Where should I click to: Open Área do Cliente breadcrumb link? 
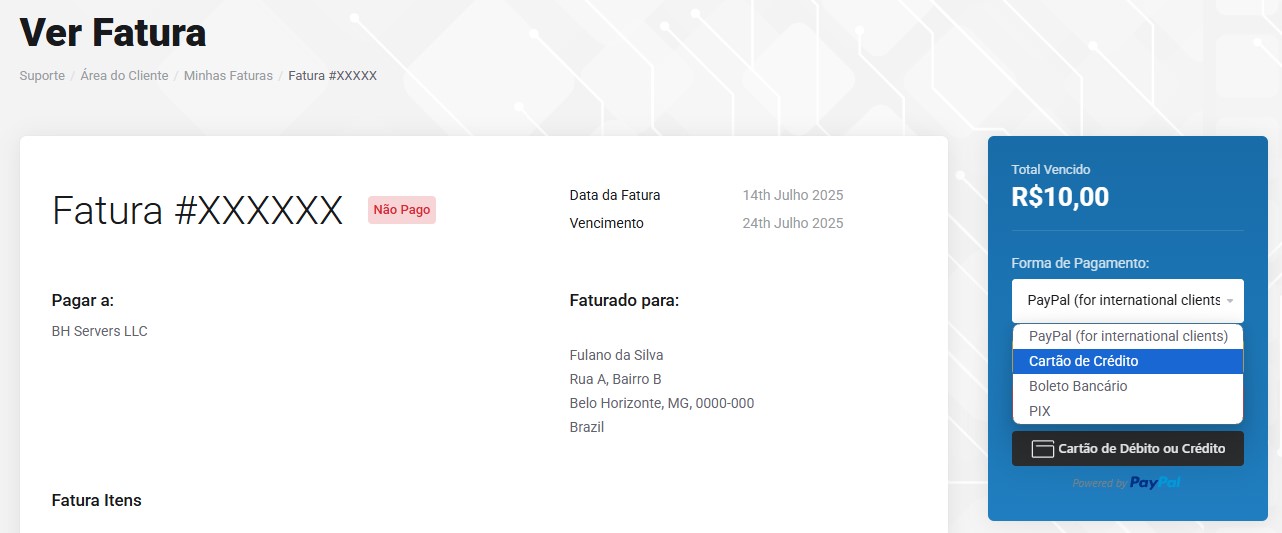click(125, 76)
